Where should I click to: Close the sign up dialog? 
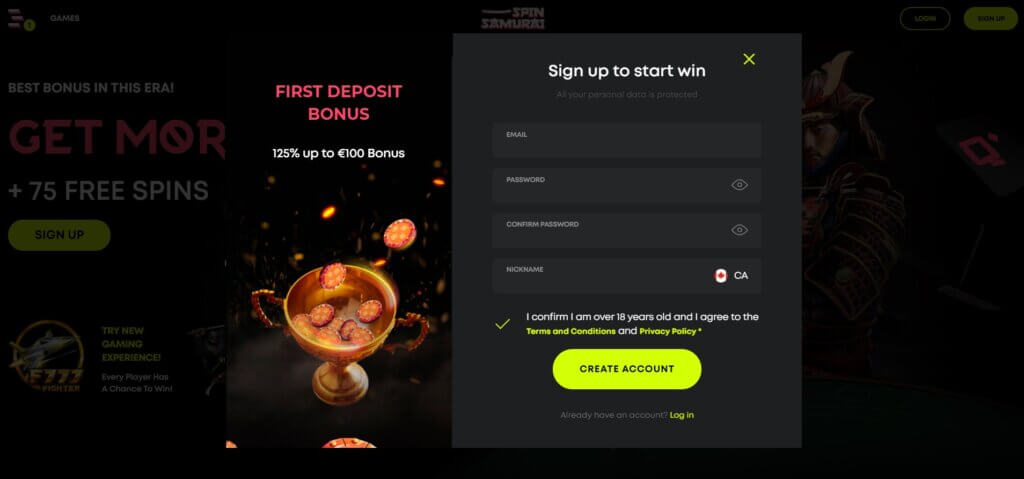pyautogui.click(x=749, y=59)
